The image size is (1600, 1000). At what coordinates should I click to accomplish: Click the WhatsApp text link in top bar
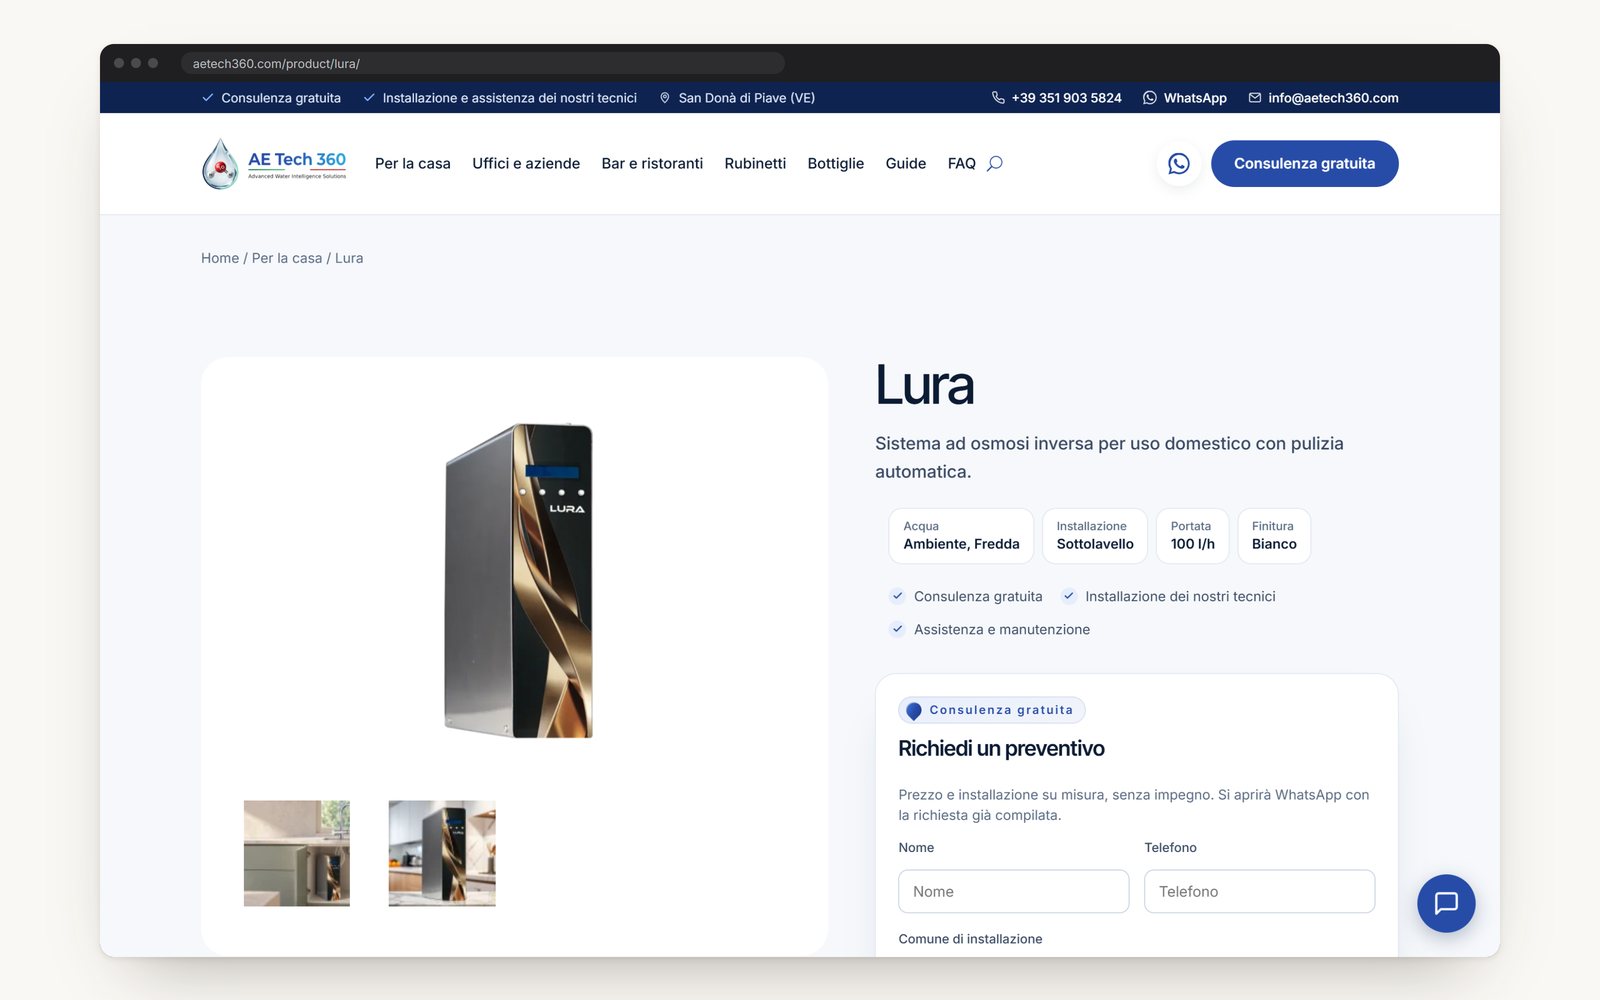coord(1195,98)
